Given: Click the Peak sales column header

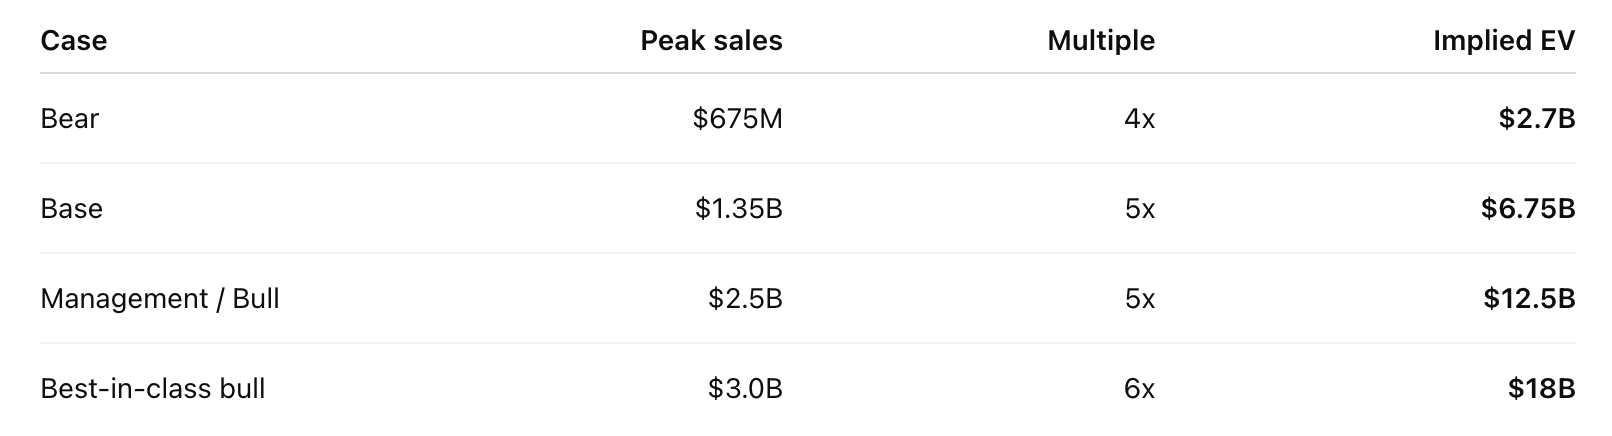Looking at the screenshot, I should click(711, 41).
